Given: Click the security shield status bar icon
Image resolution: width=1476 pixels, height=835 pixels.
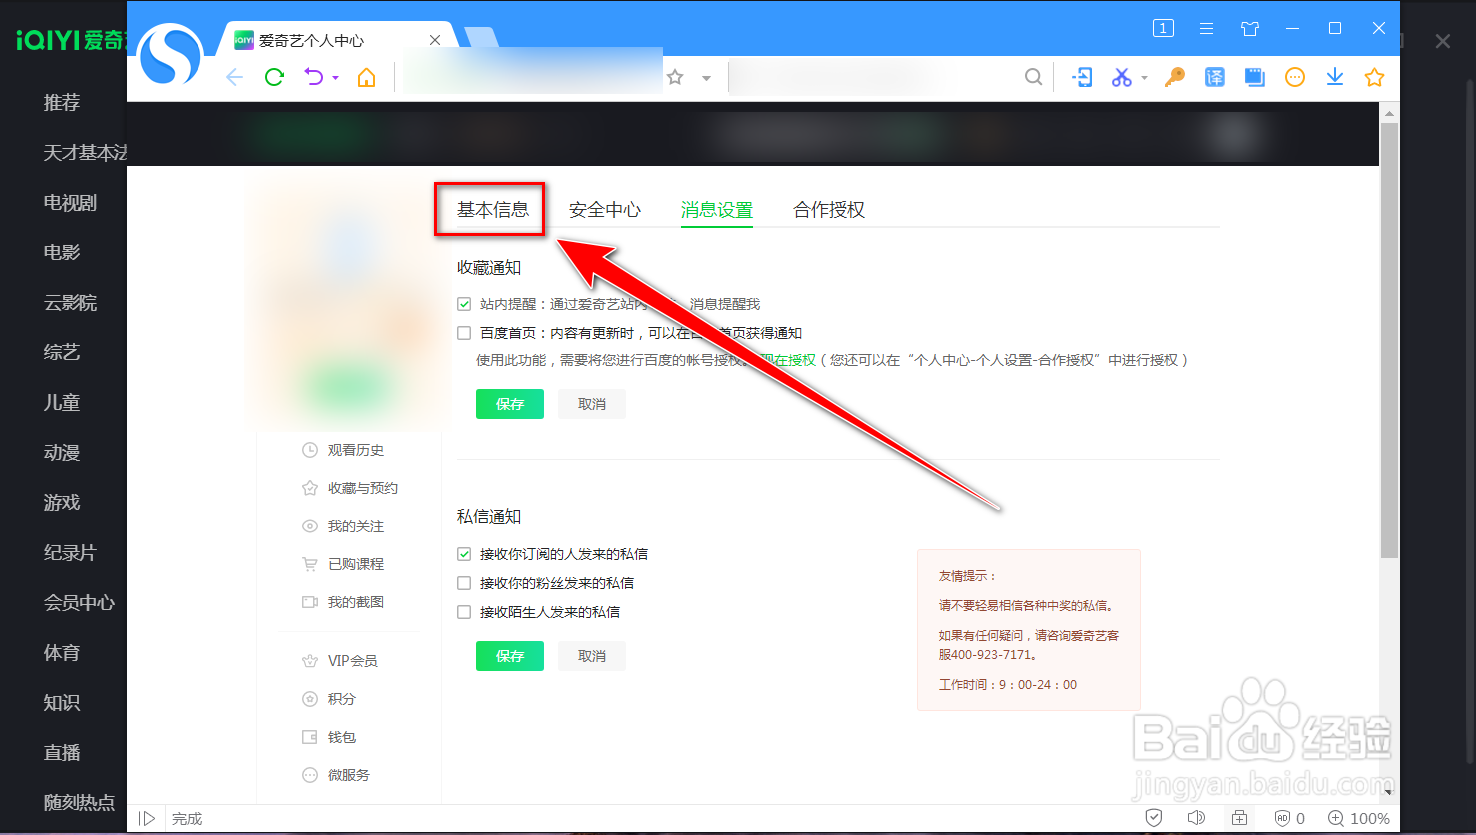Looking at the screenshot, I should tap(1154, 818).
